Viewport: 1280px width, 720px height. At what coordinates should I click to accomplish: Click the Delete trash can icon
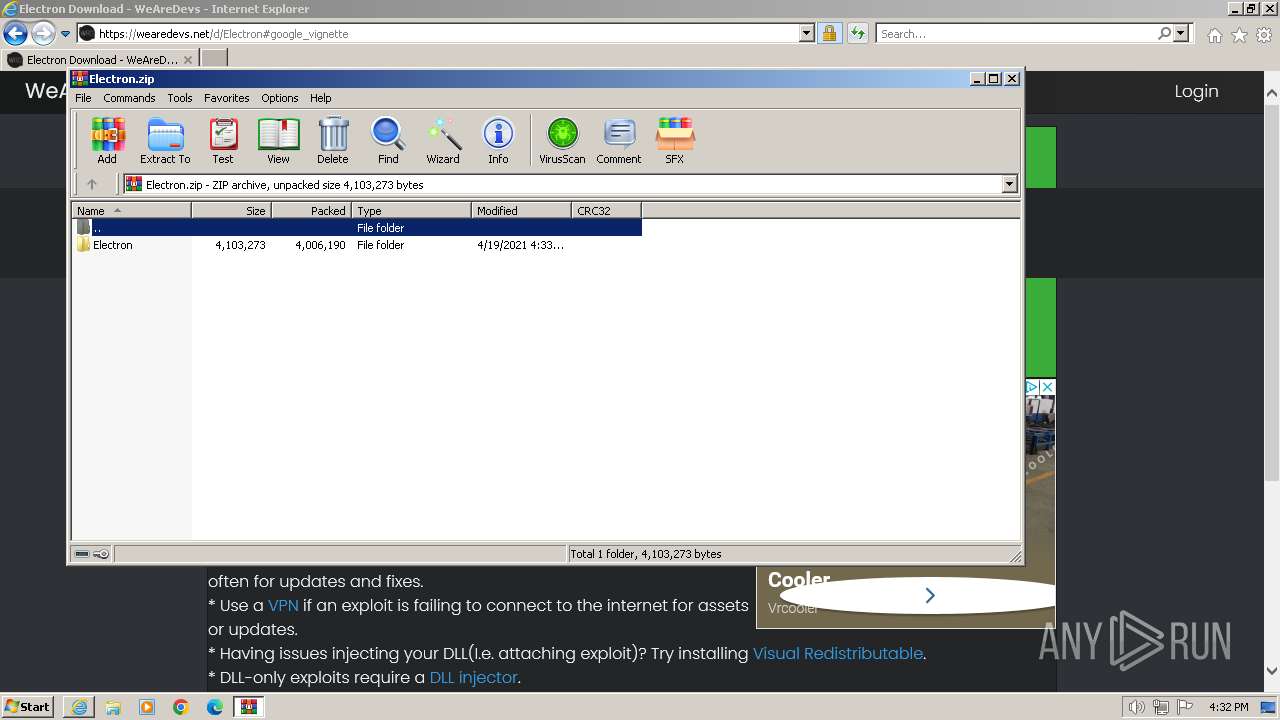tap(333, 140)
